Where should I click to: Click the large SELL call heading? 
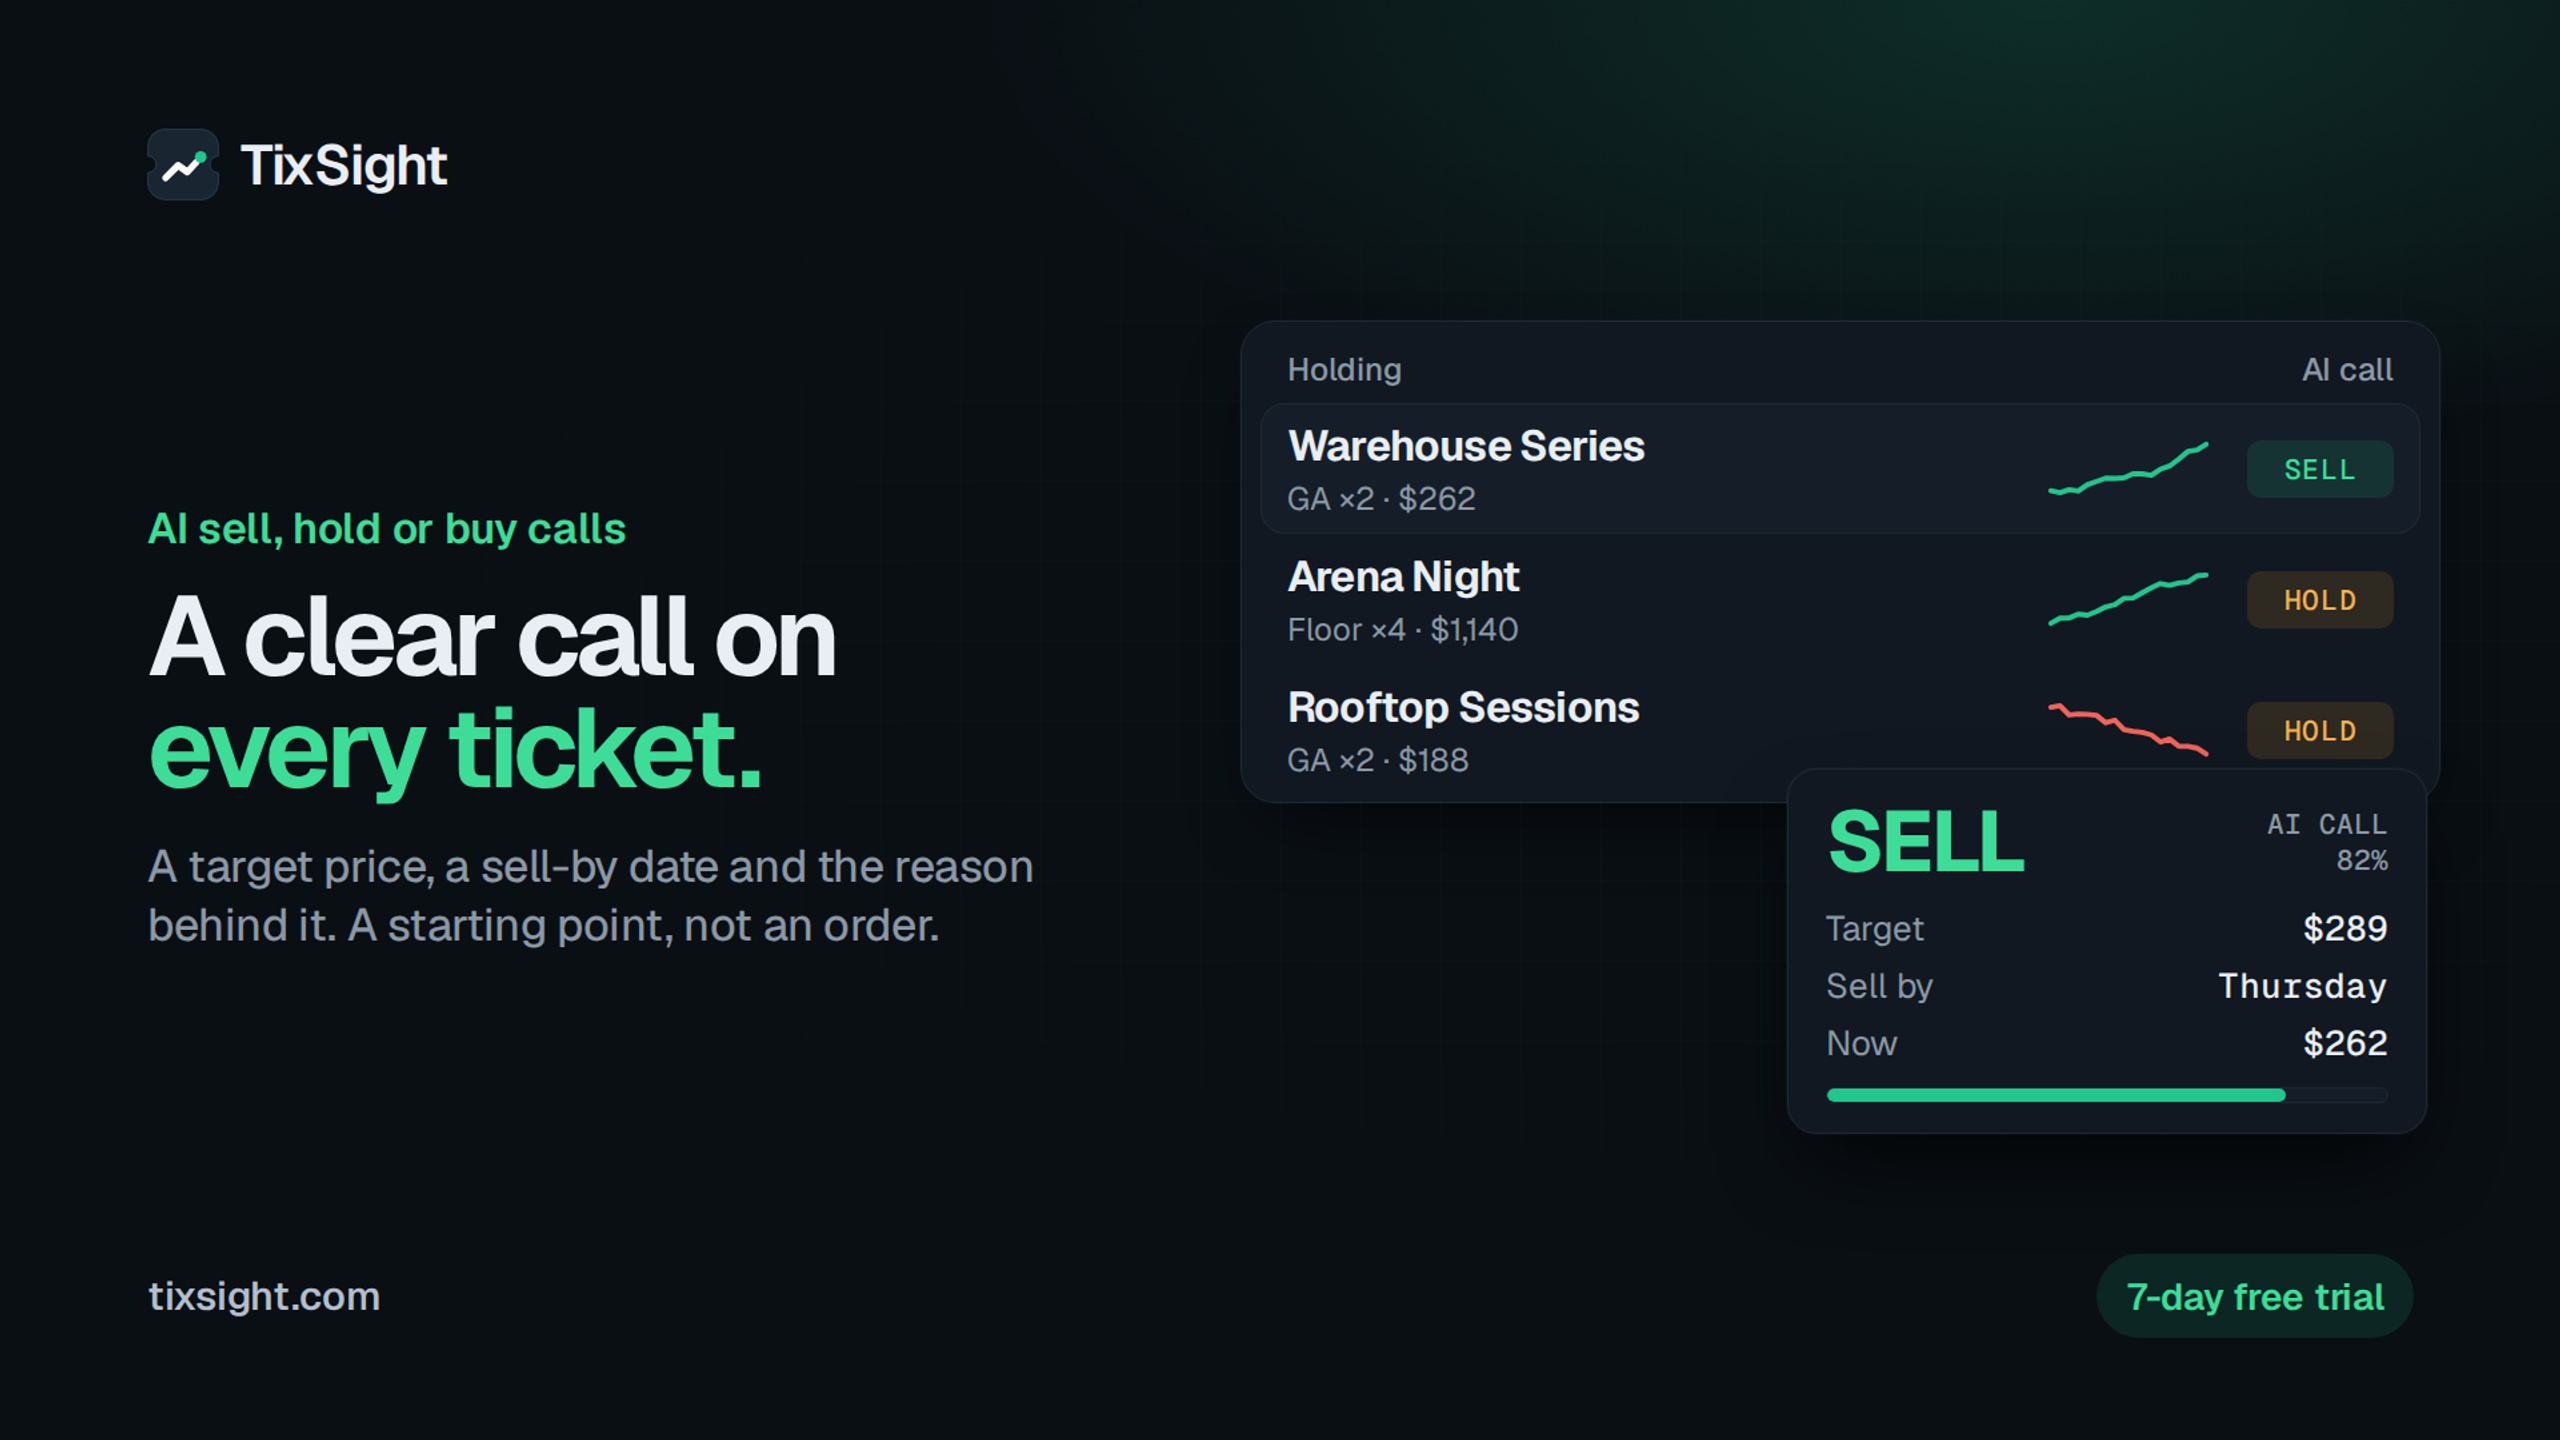(x=1926, y=842)
